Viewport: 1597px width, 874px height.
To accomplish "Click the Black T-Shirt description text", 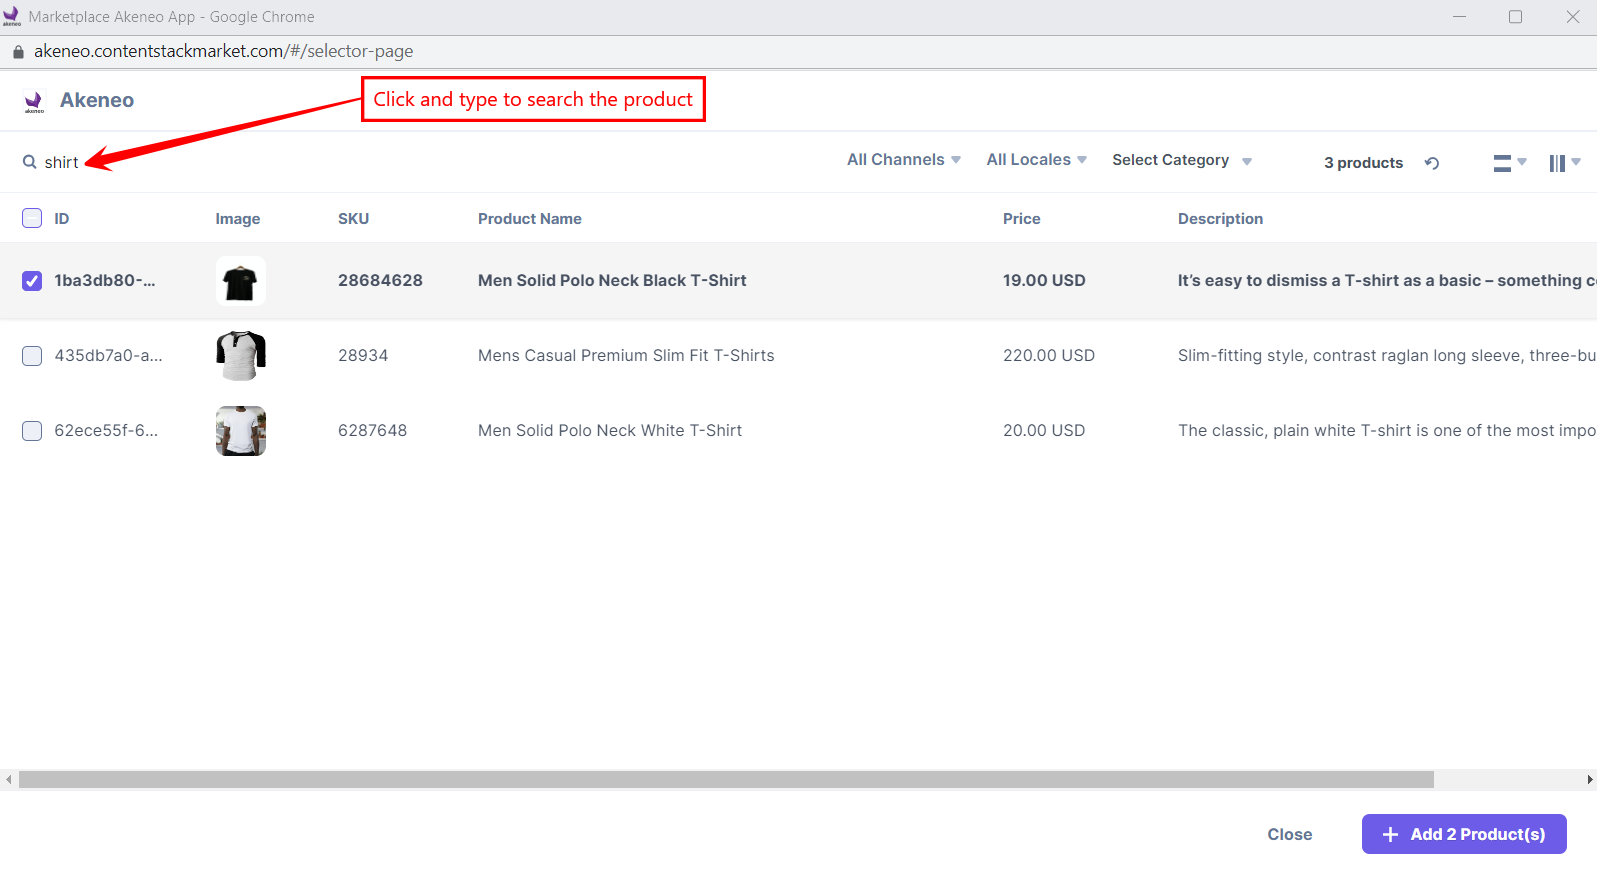I will (1387, 281).
